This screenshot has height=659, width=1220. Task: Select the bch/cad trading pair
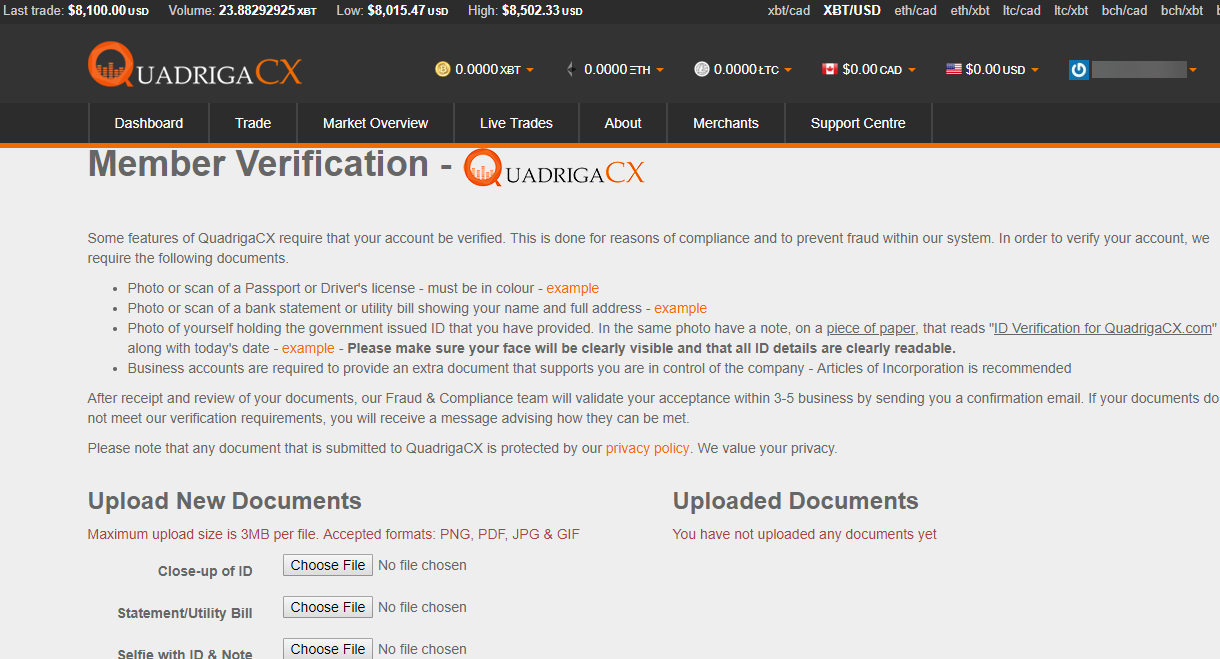point(1124,10)
